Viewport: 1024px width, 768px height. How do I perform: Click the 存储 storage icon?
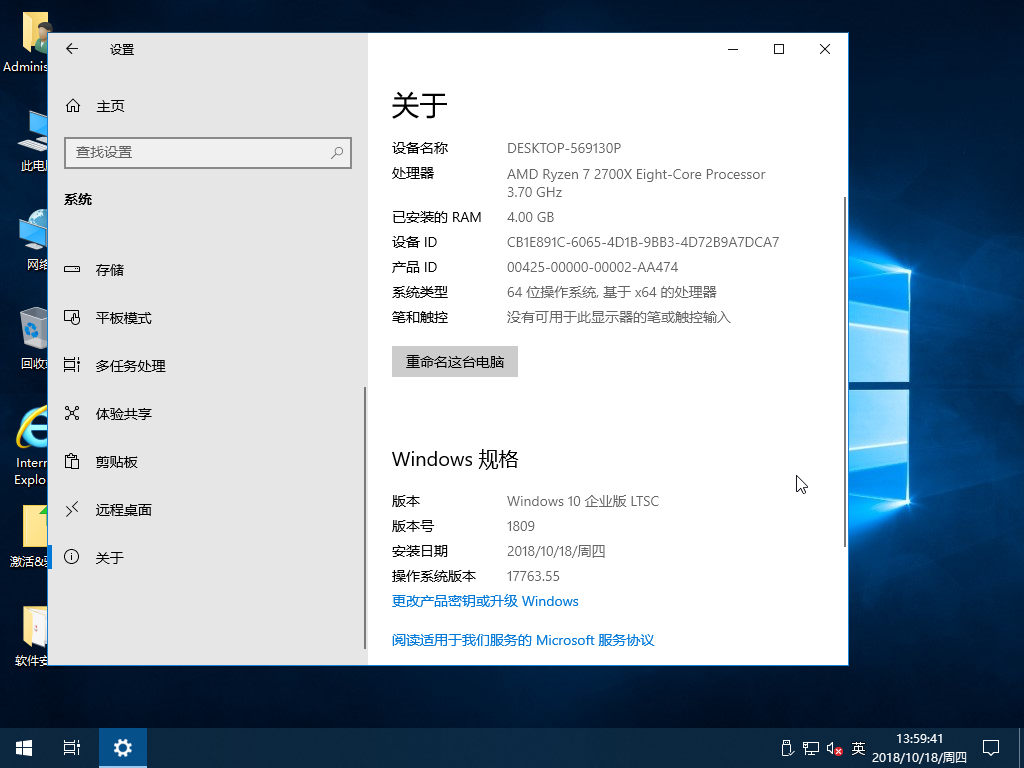point(72,269)
